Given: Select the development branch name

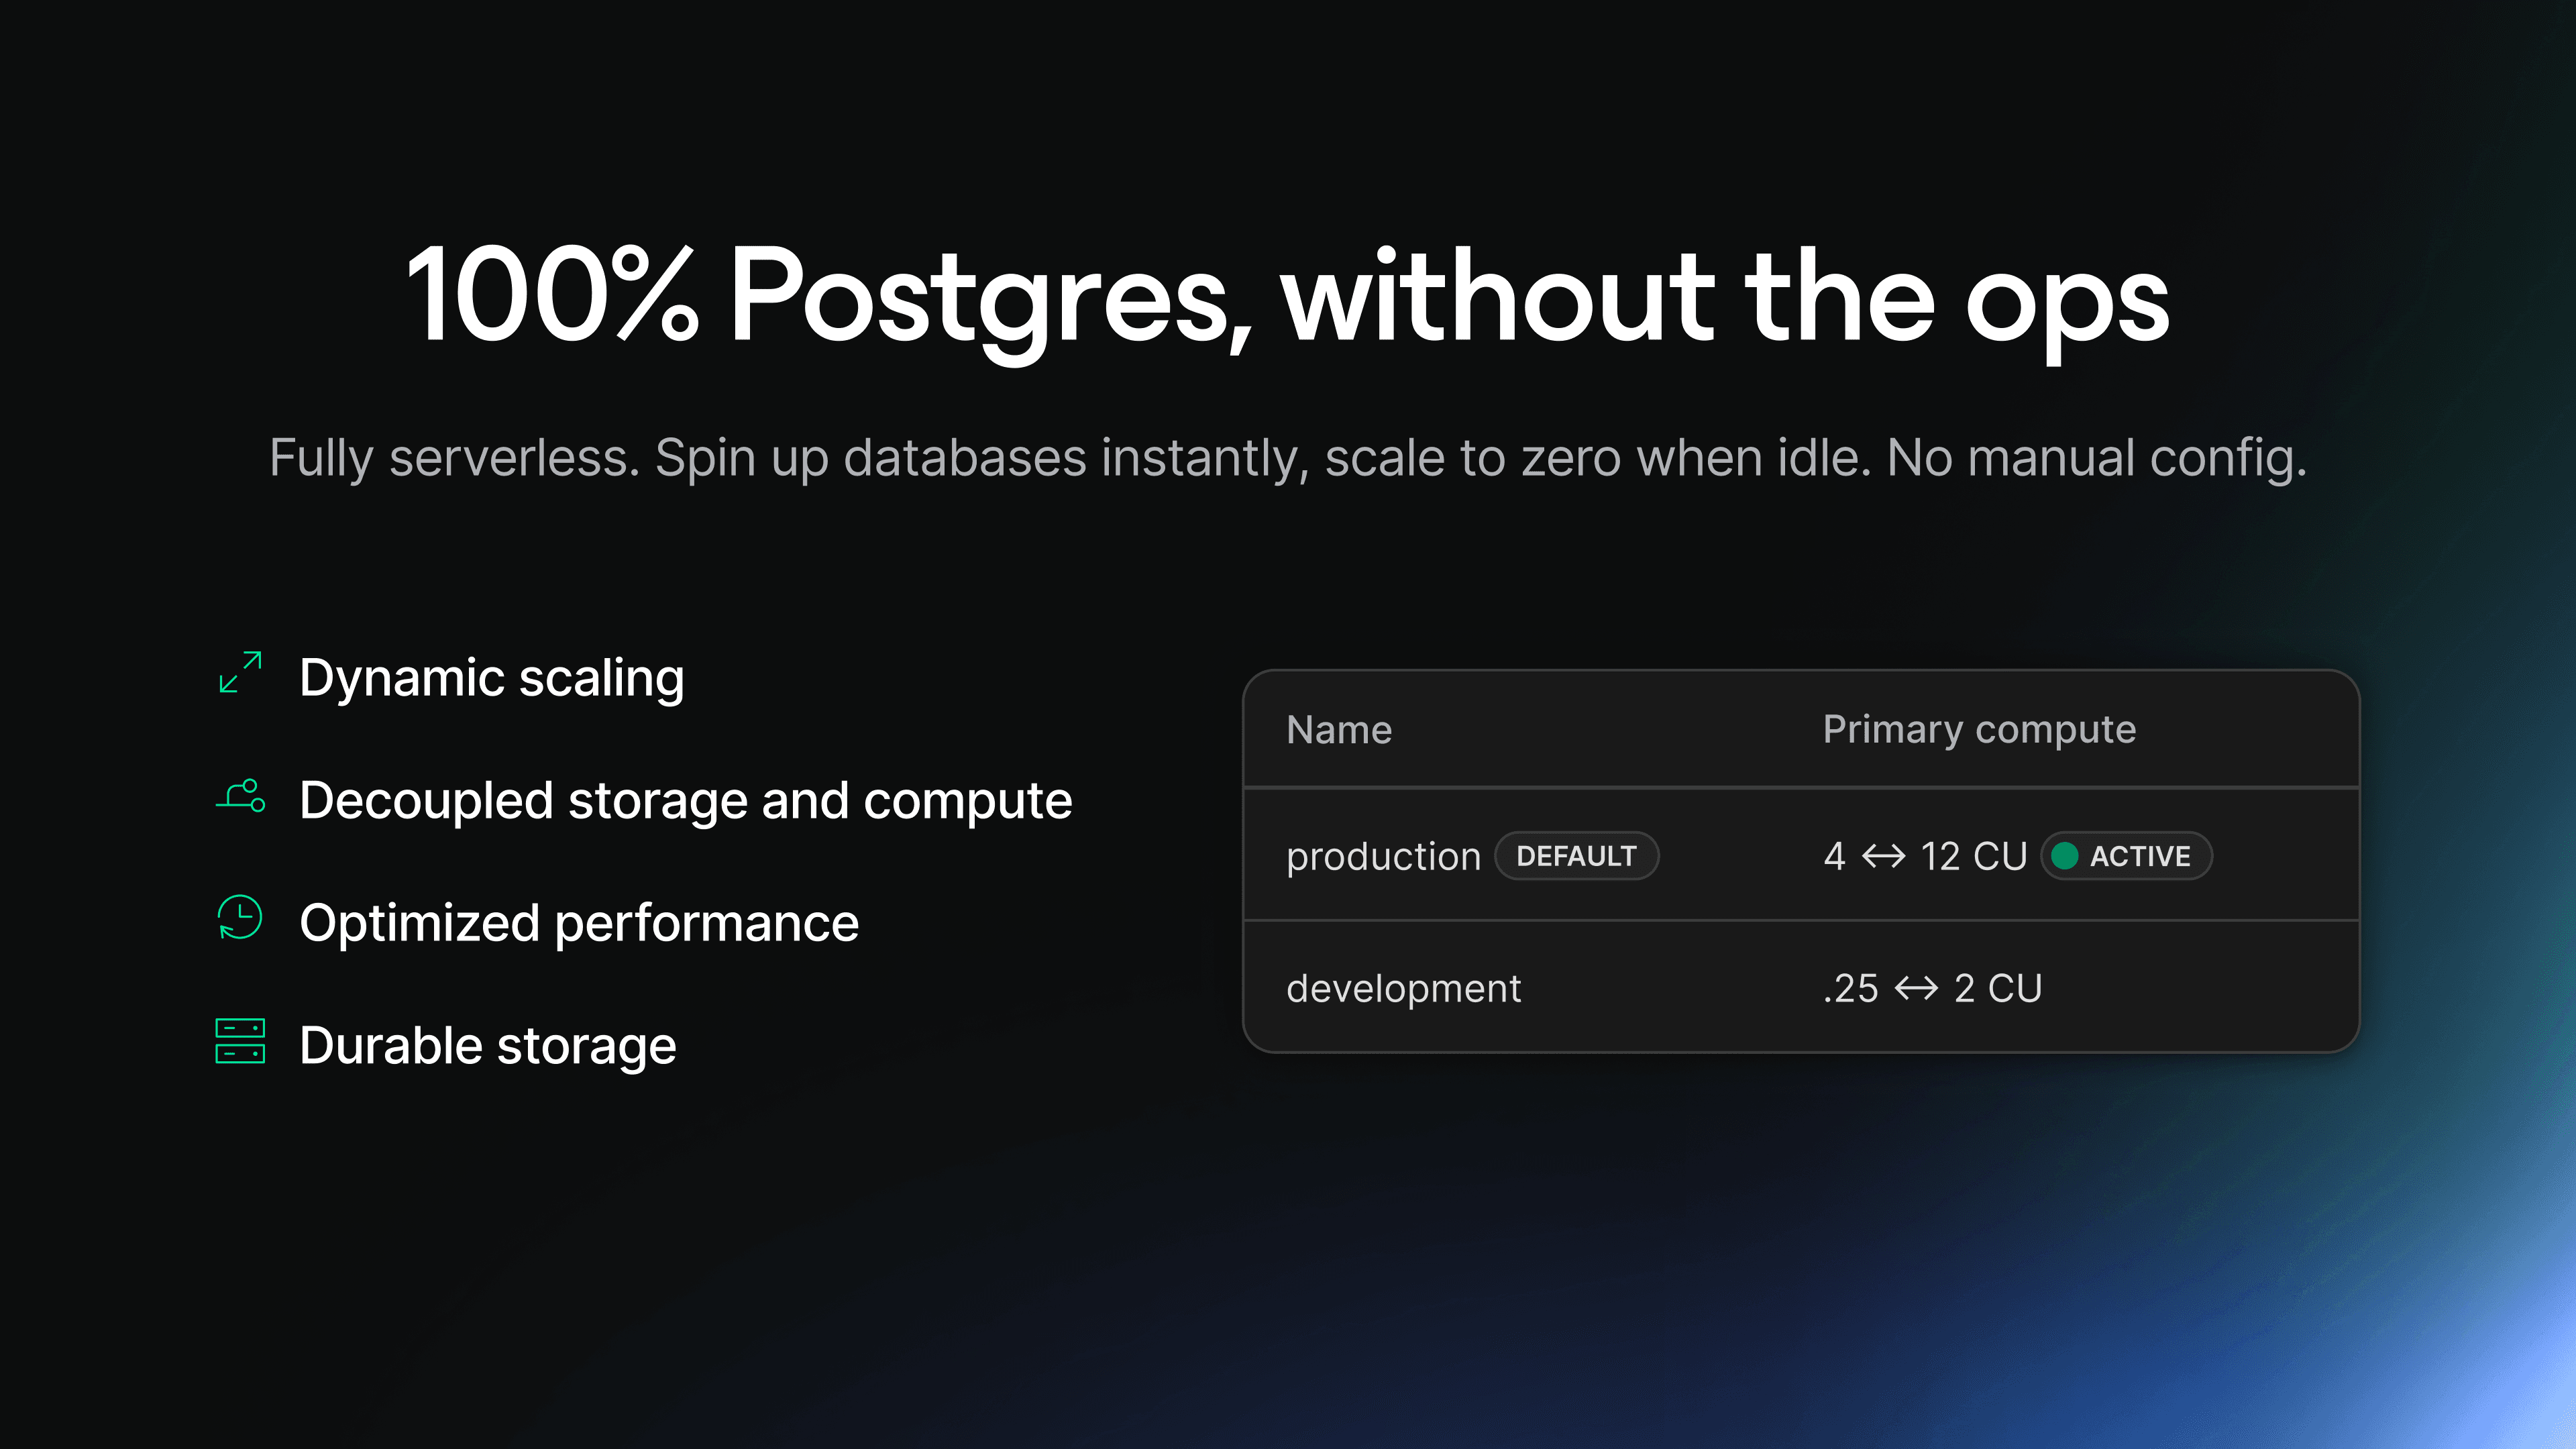Looking at the screenshot, I should click(x=1403, y=989).
